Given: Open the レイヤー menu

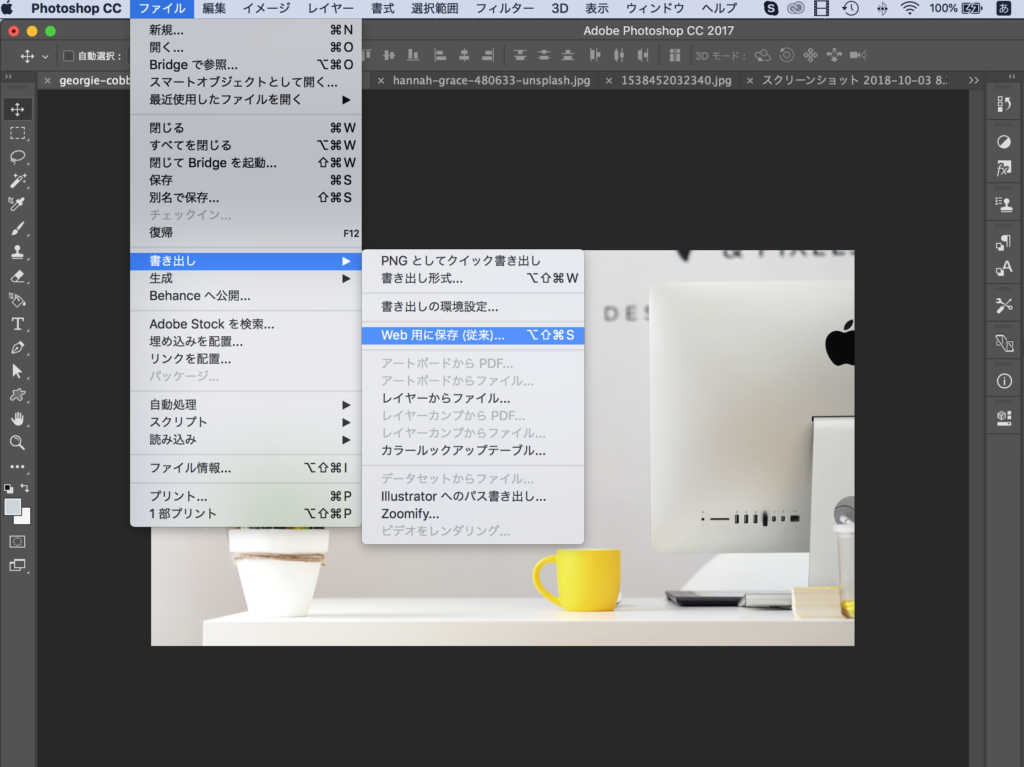Looking at the screenshot, I should click(330, 8).
